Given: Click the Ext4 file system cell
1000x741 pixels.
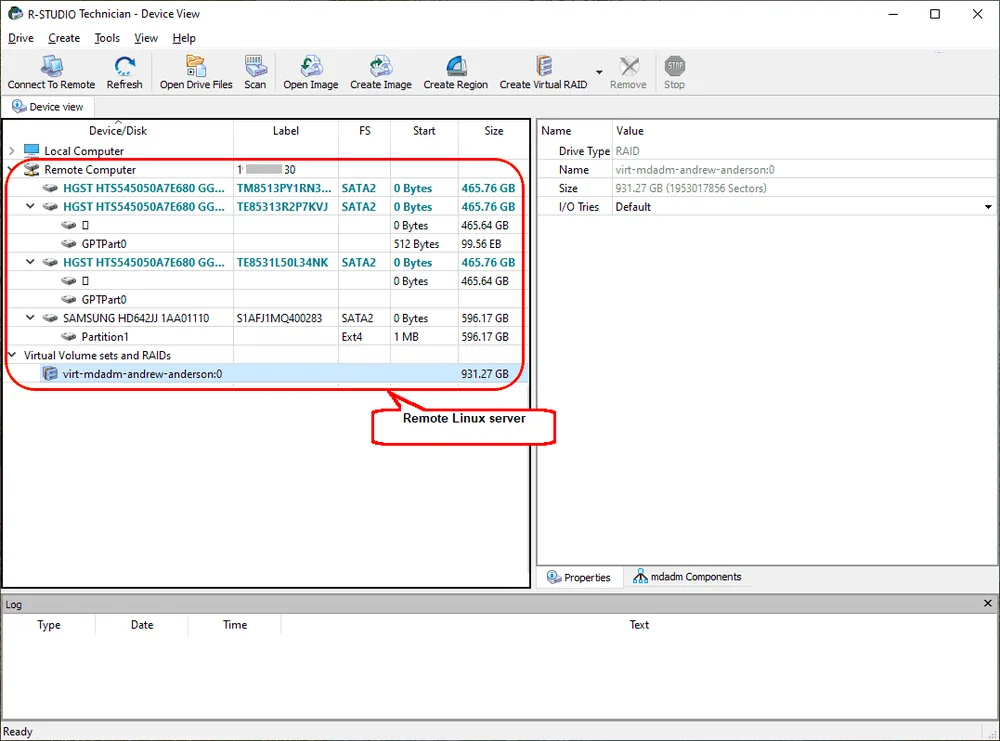Looking at the screenshot, I should tap(364, 337).
